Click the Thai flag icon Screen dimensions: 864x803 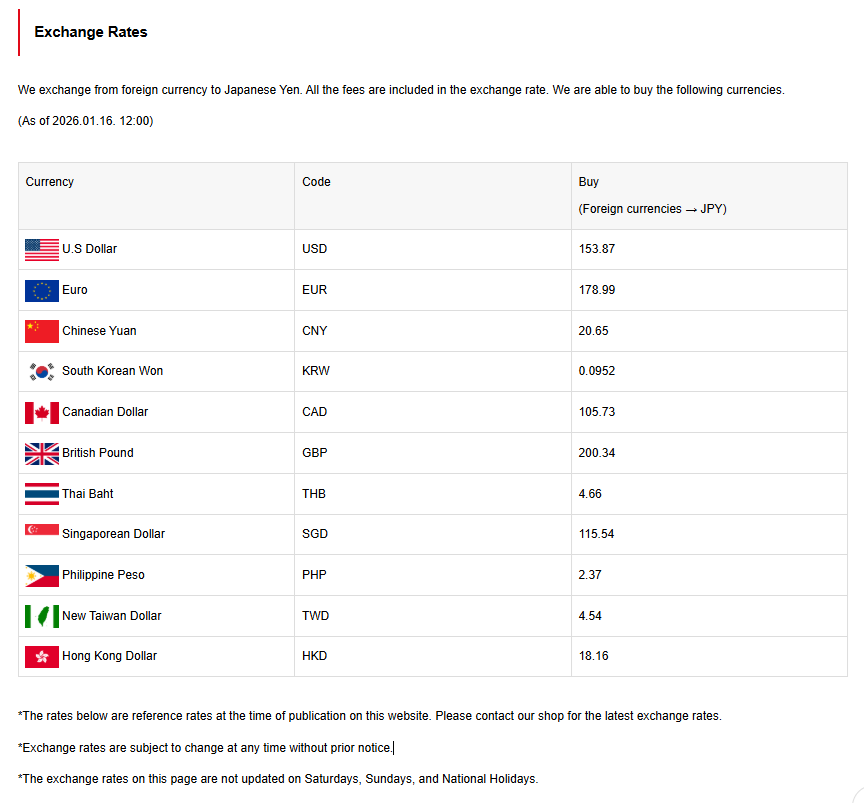pyautogui.click(x=42, y=494)
